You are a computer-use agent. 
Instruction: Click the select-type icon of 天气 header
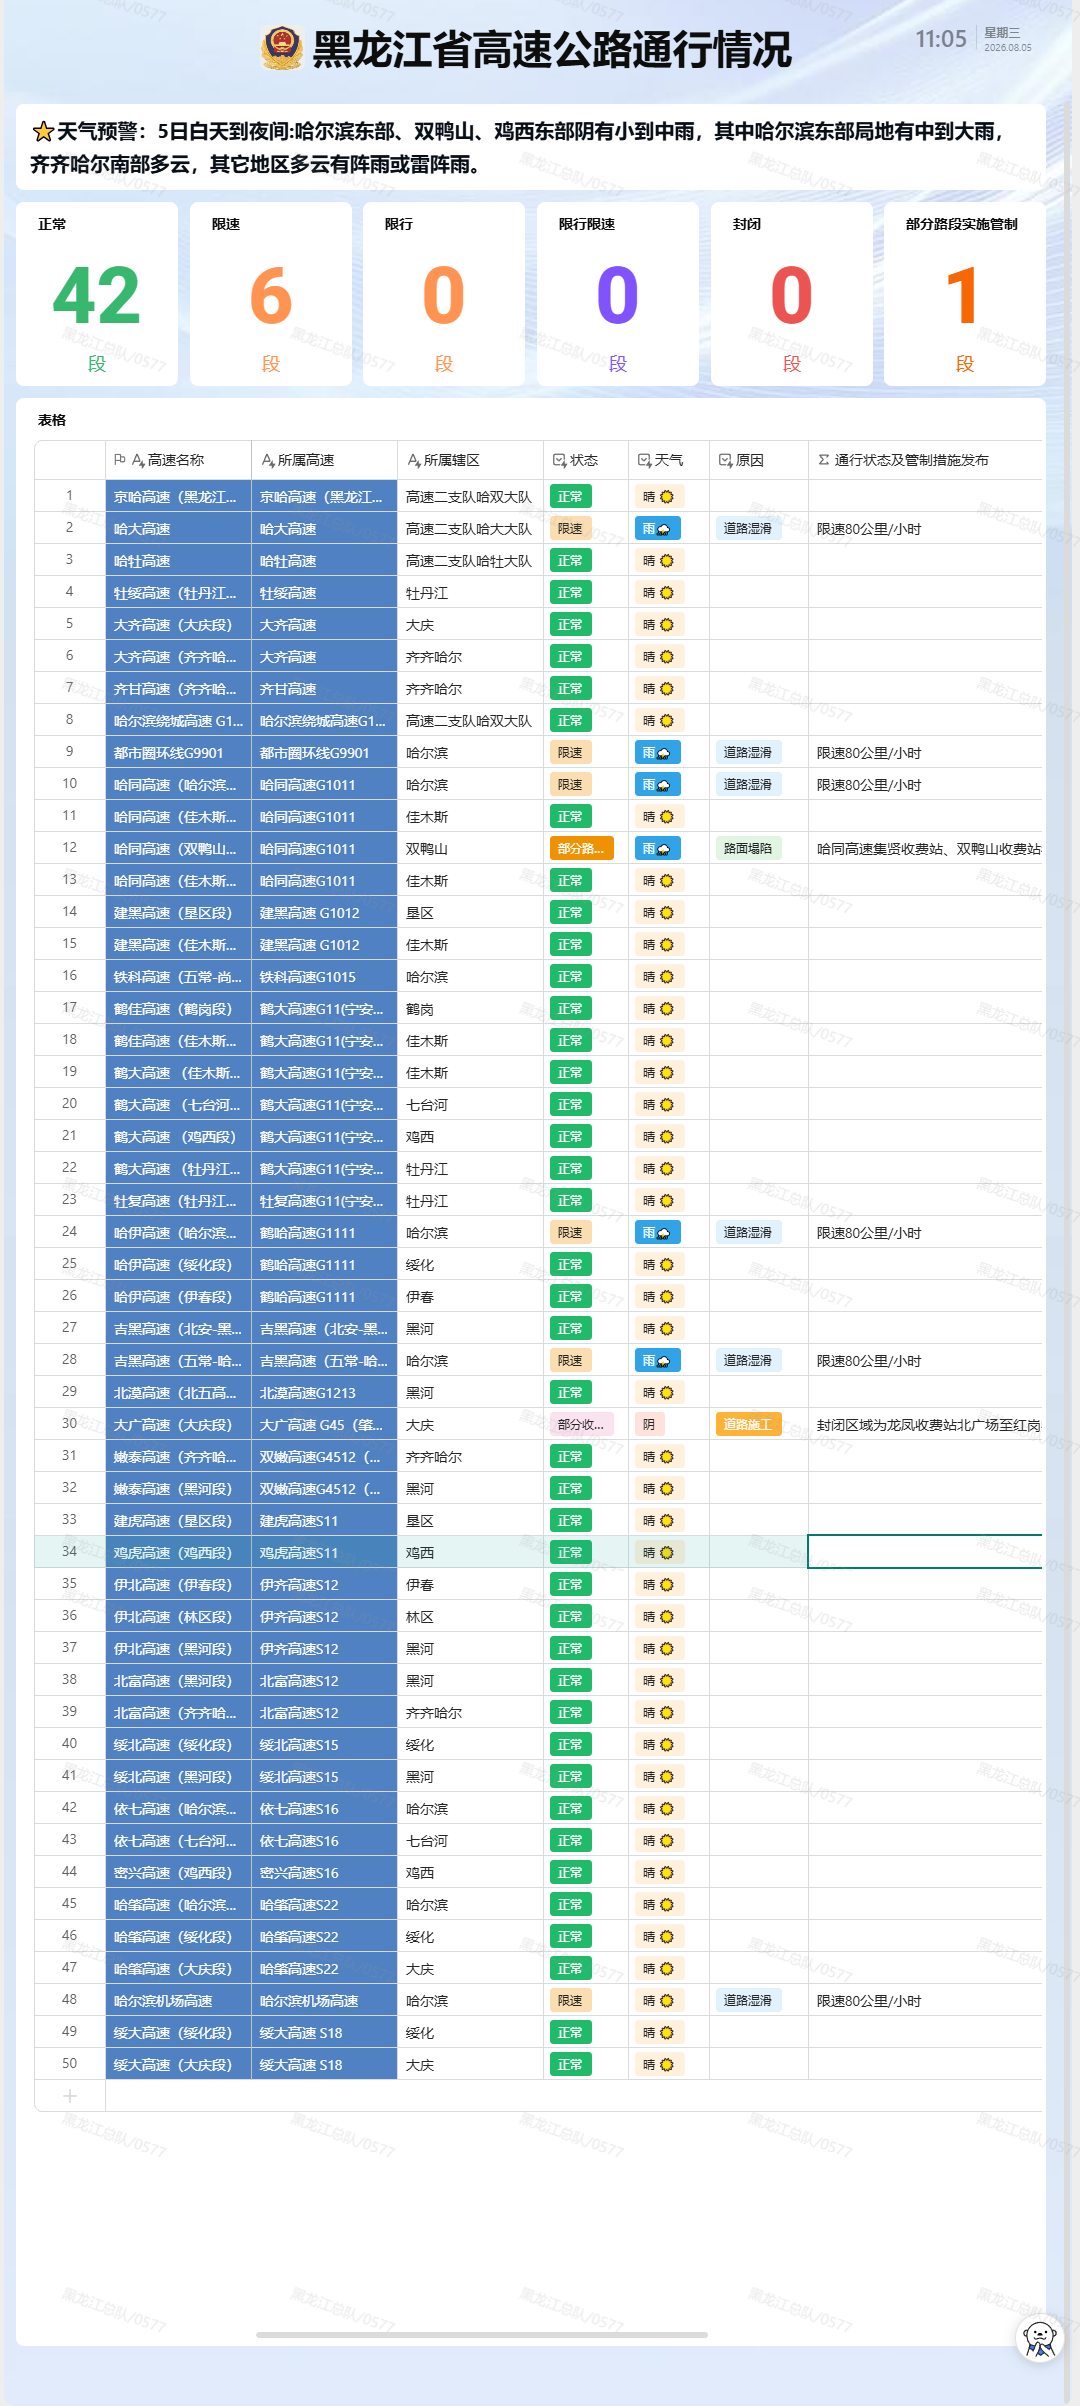coord(645,460)
